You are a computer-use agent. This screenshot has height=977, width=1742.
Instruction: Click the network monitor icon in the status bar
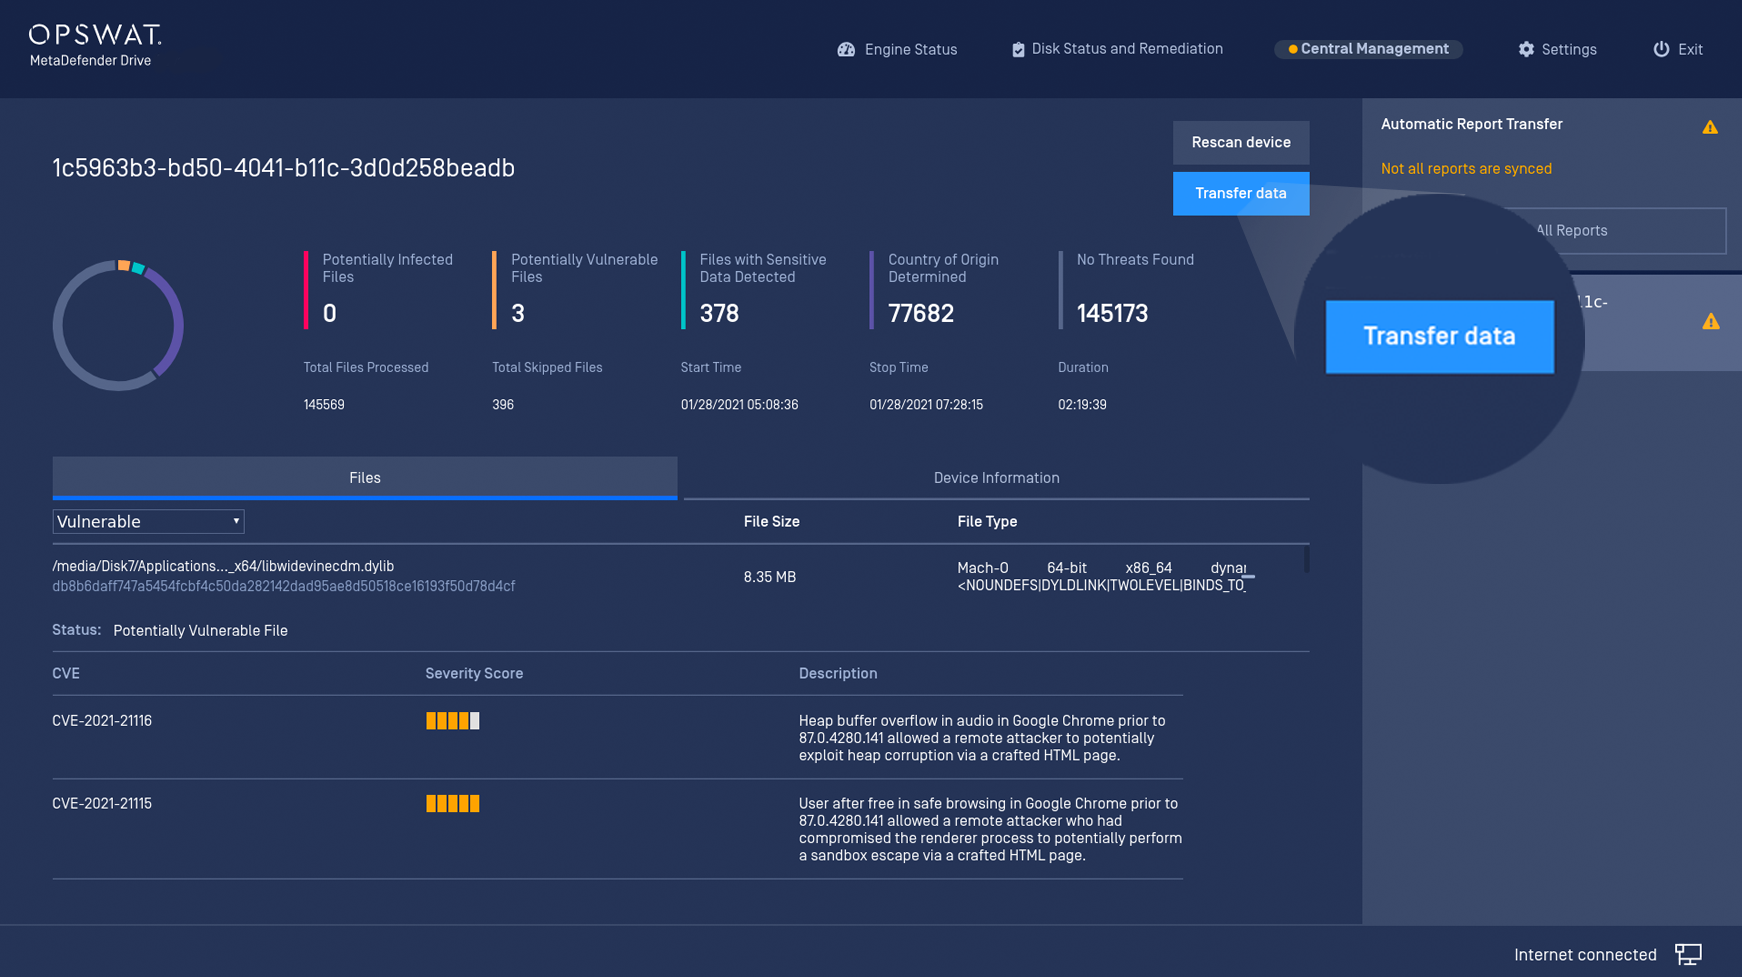click(1688, 954)
